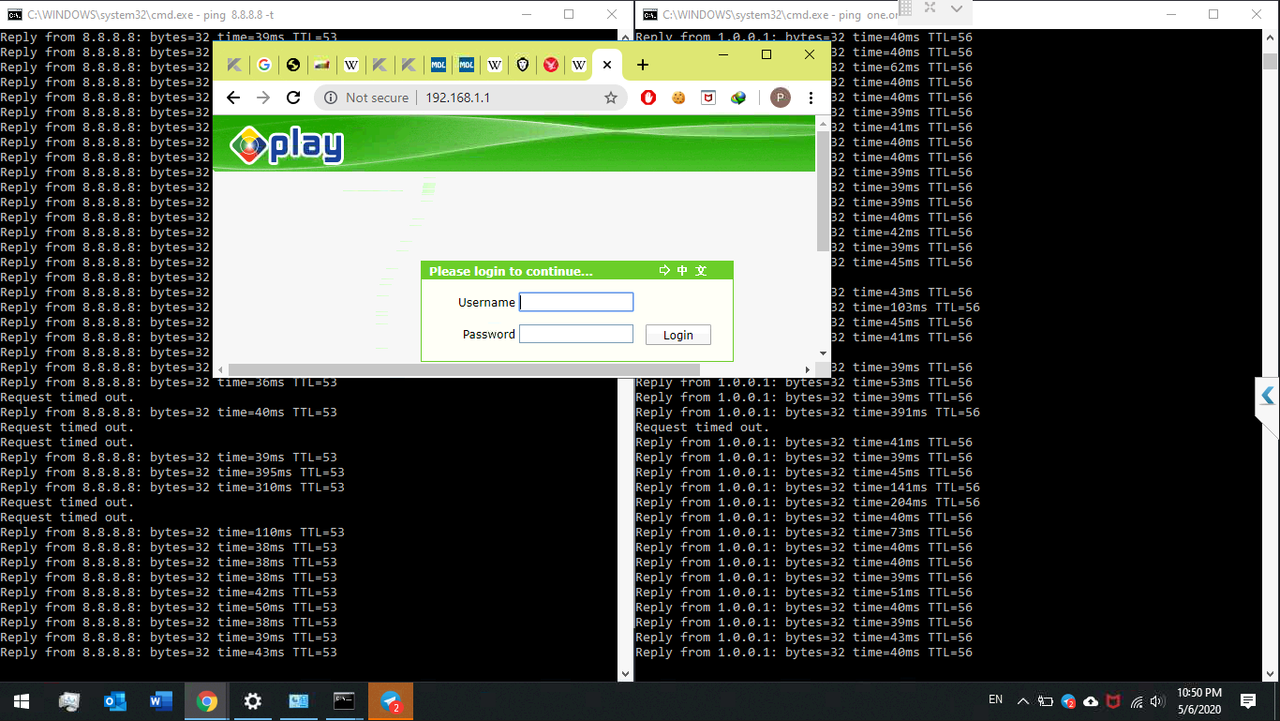Image resolution: width=1280 pixels, height=721 pixels.
Task: View site info next to Not secure
Action: point(331,98)
